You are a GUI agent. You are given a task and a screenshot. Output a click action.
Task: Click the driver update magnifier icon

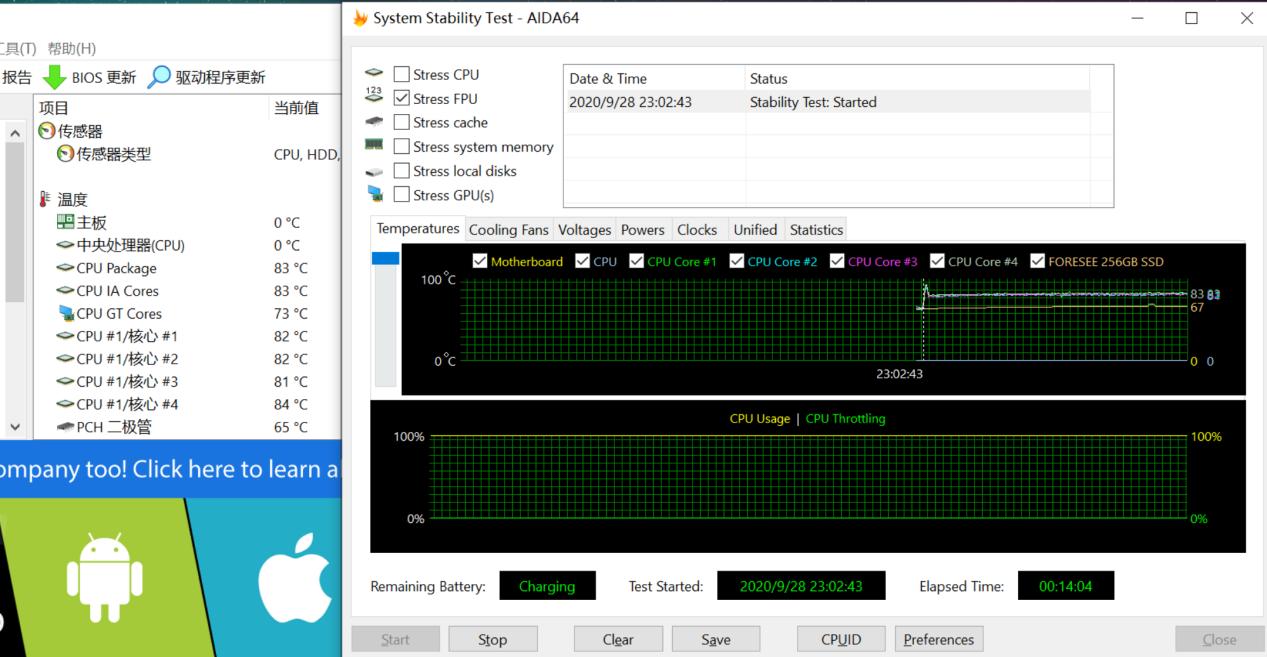[159, 77]
